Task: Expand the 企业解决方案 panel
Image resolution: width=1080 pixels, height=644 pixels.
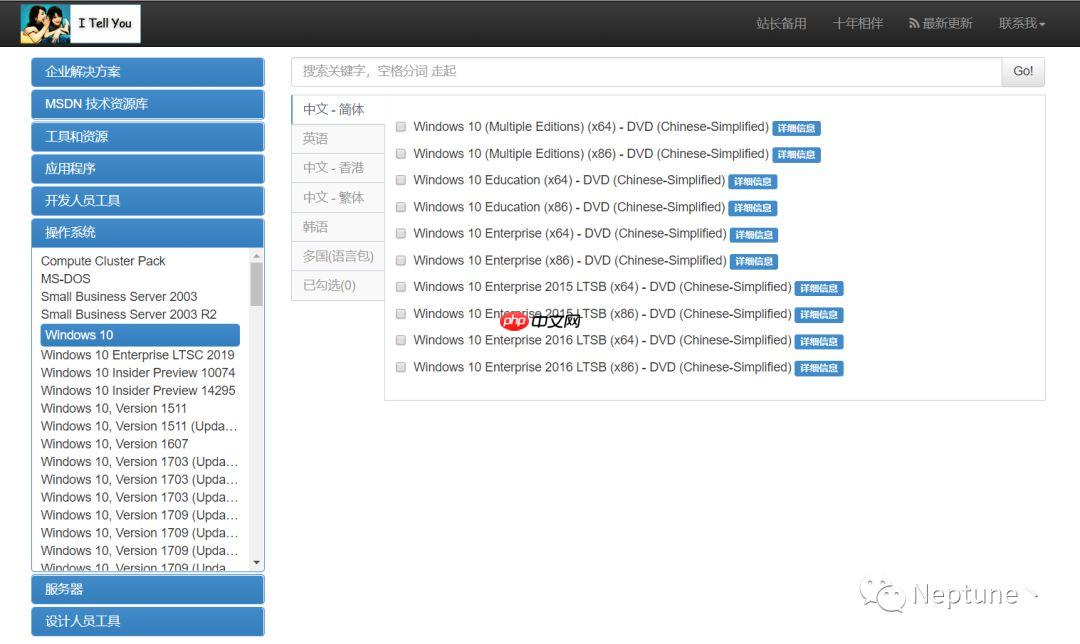Action: [x=147, y=72]
